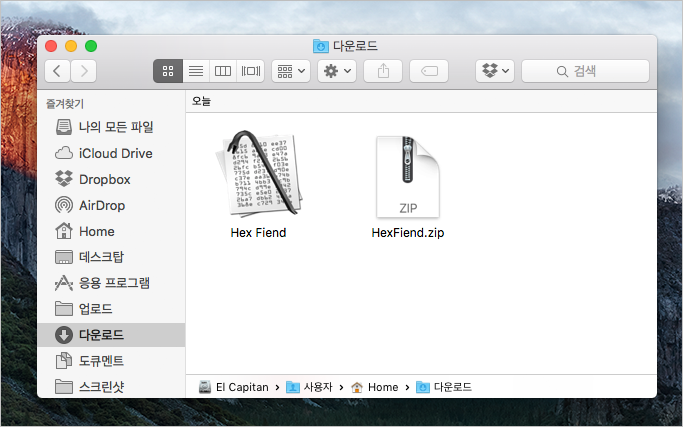Click the Hex Fiend file name label

[258, 233]
